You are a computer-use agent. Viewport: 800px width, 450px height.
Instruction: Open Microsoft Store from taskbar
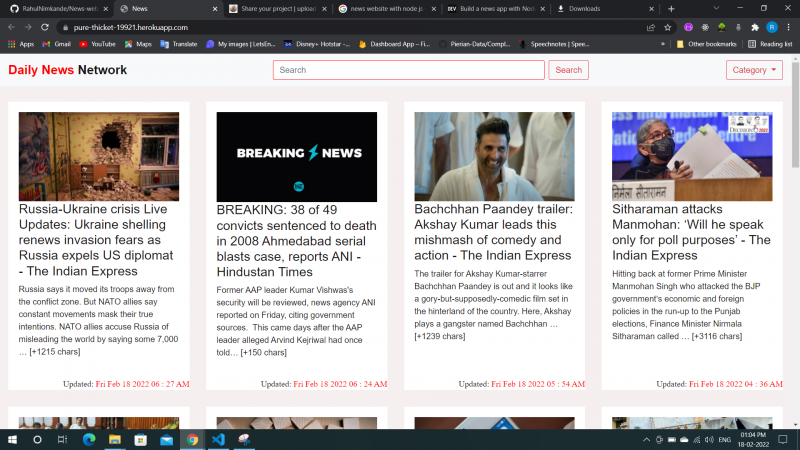pos(140,439)
